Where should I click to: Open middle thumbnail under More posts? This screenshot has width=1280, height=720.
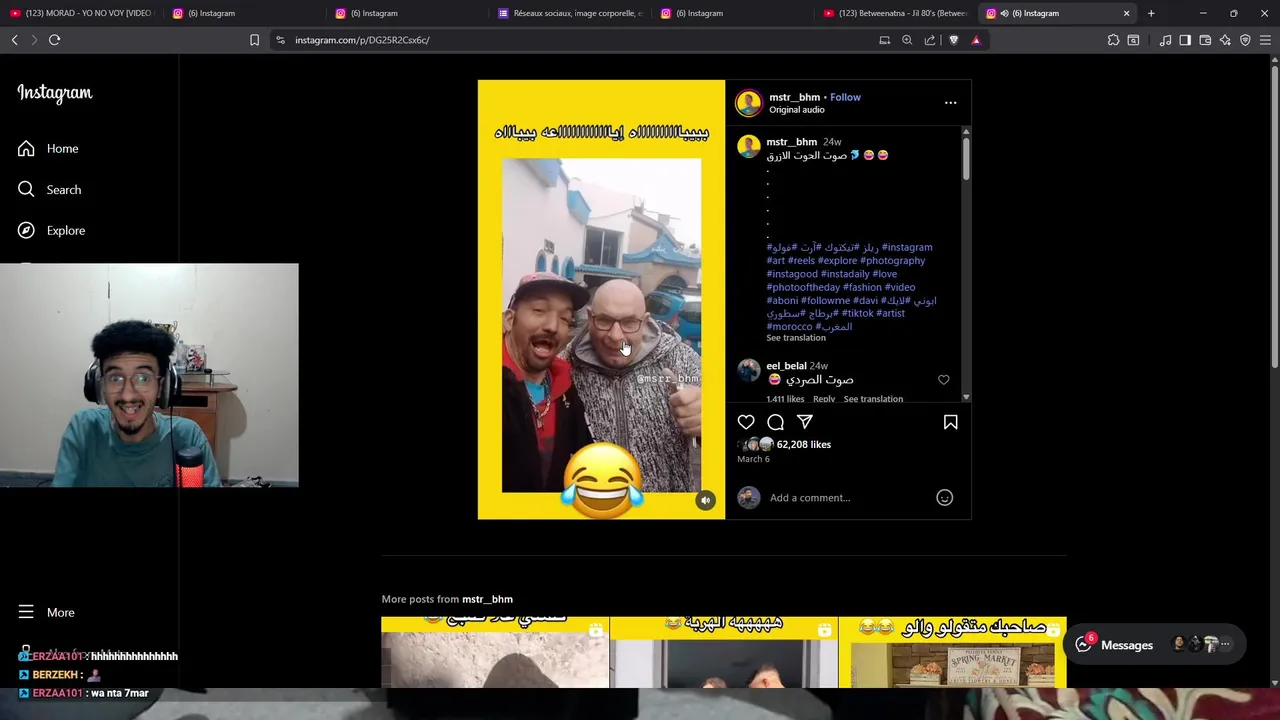point(723,652)
